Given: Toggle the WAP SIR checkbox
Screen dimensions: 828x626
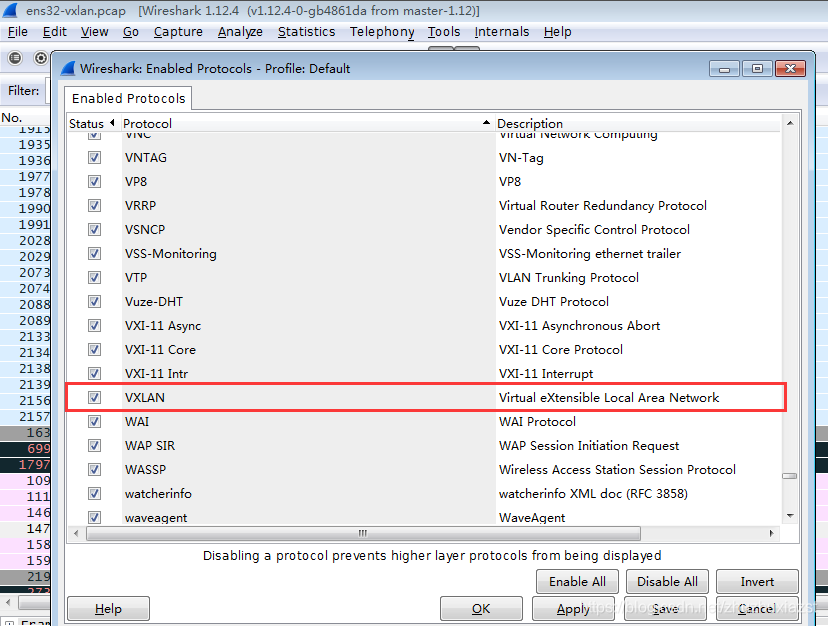Looking at the screenshot, I should click(95, 445).
